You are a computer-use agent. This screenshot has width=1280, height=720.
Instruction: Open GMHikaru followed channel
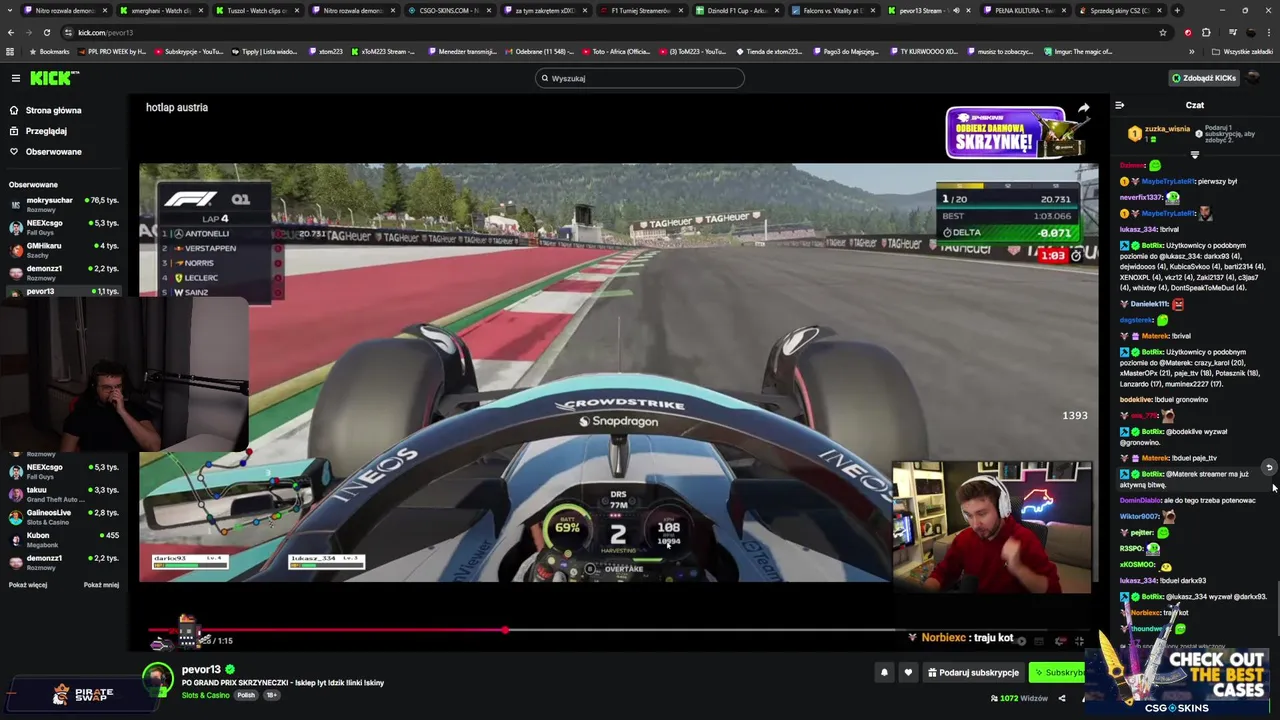(64, 249)
